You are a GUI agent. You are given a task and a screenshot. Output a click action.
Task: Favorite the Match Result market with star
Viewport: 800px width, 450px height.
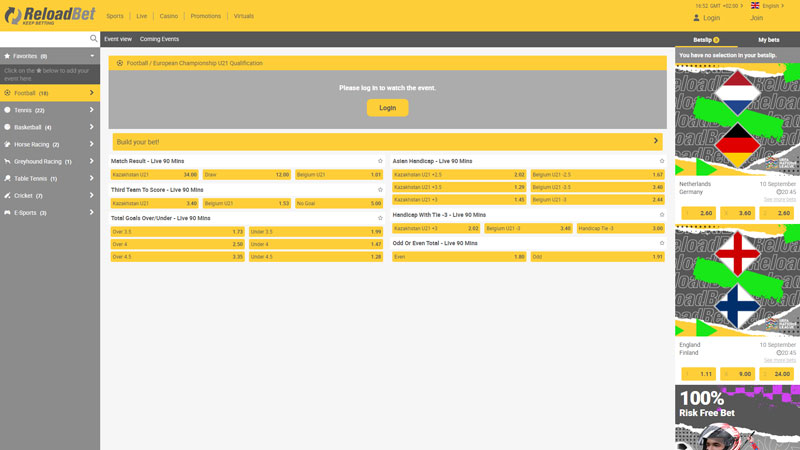pos(380,161)
